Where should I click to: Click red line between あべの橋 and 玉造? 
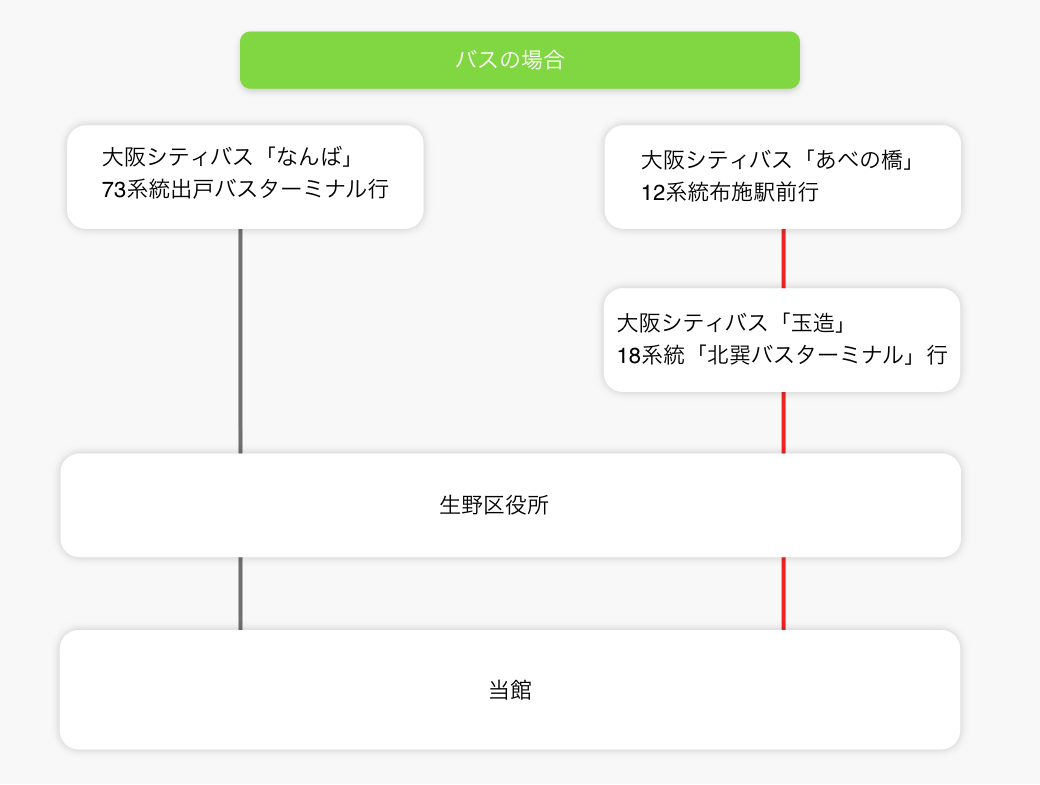tap(783, 258)
